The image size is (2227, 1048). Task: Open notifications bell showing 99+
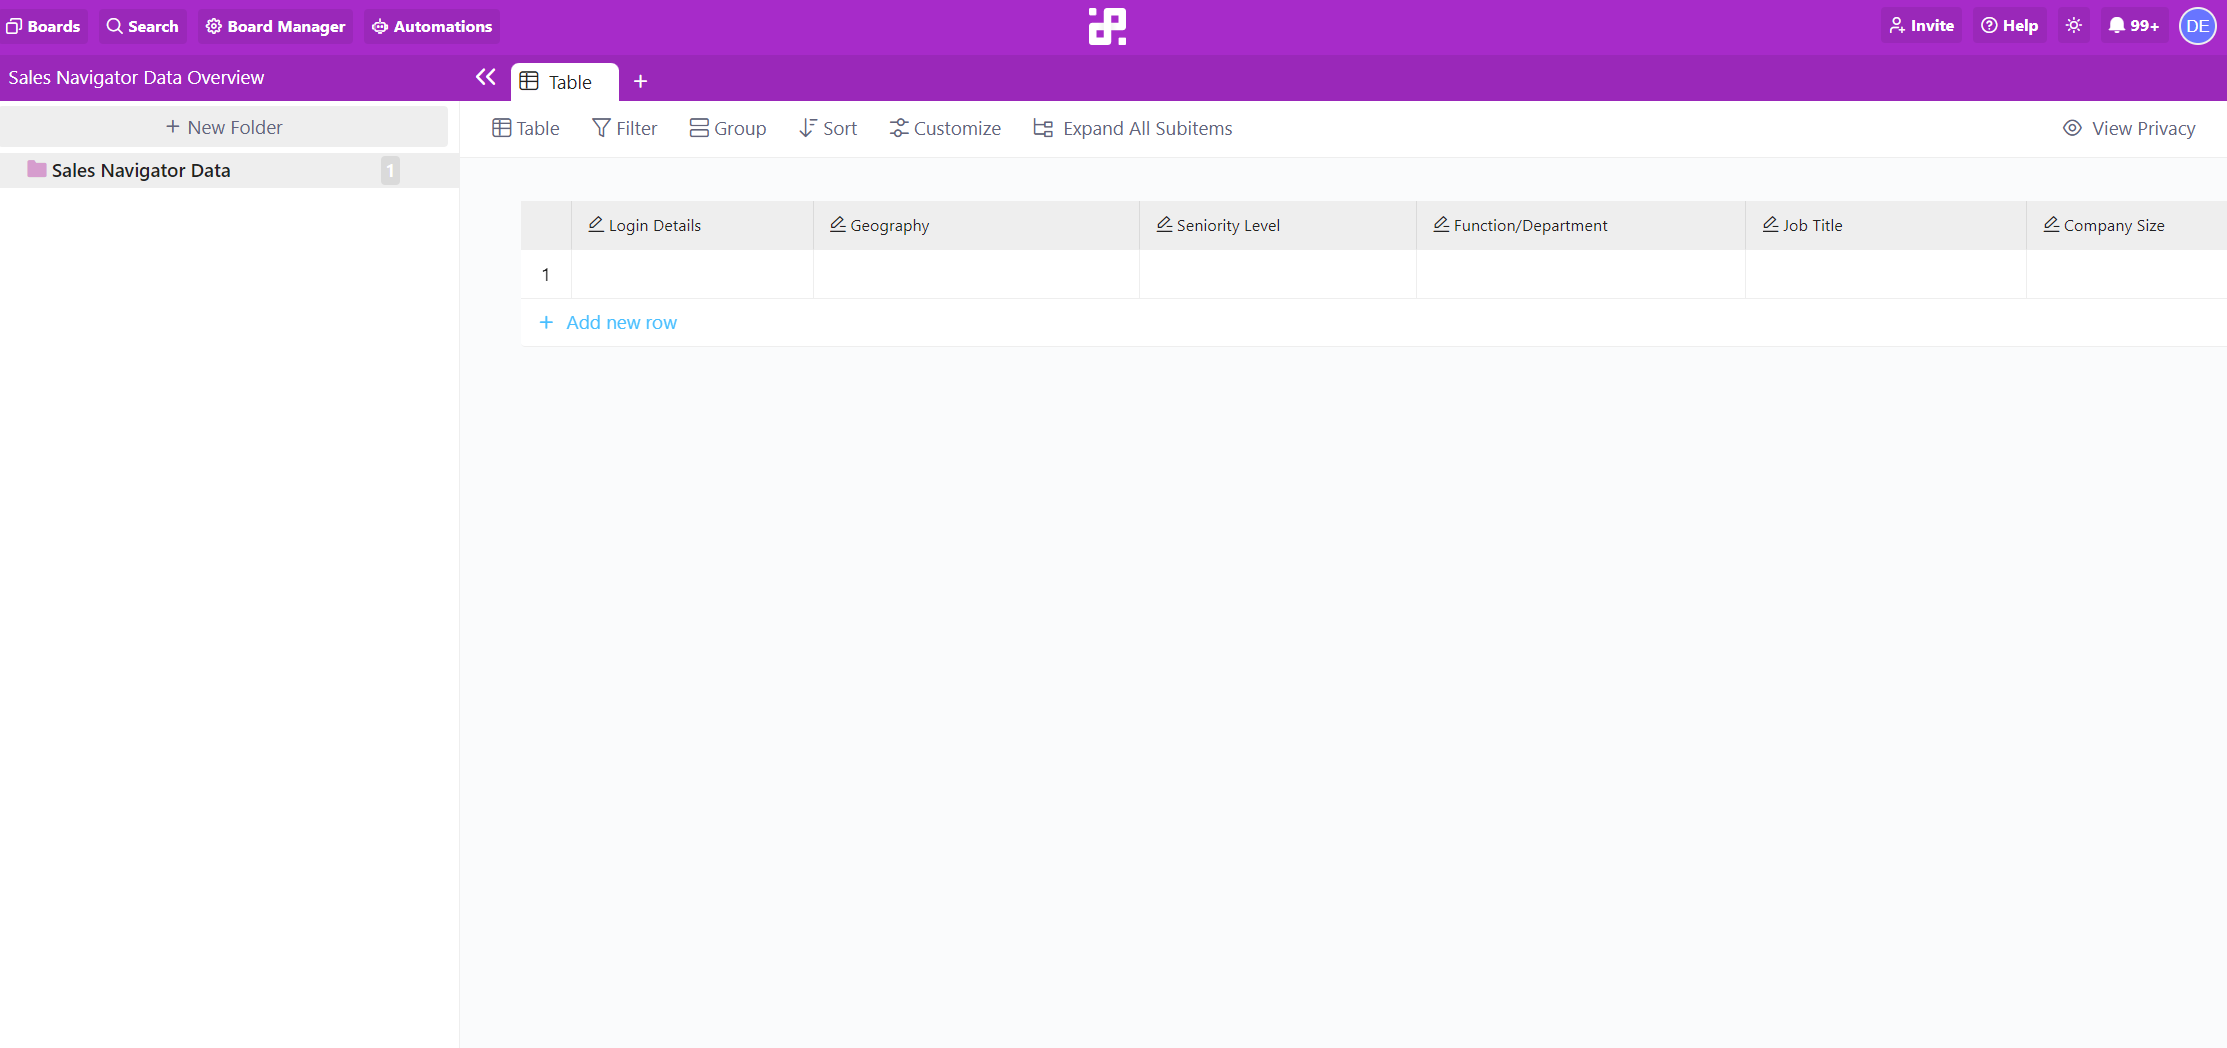pyautogui.click(x=2134, y=26)
